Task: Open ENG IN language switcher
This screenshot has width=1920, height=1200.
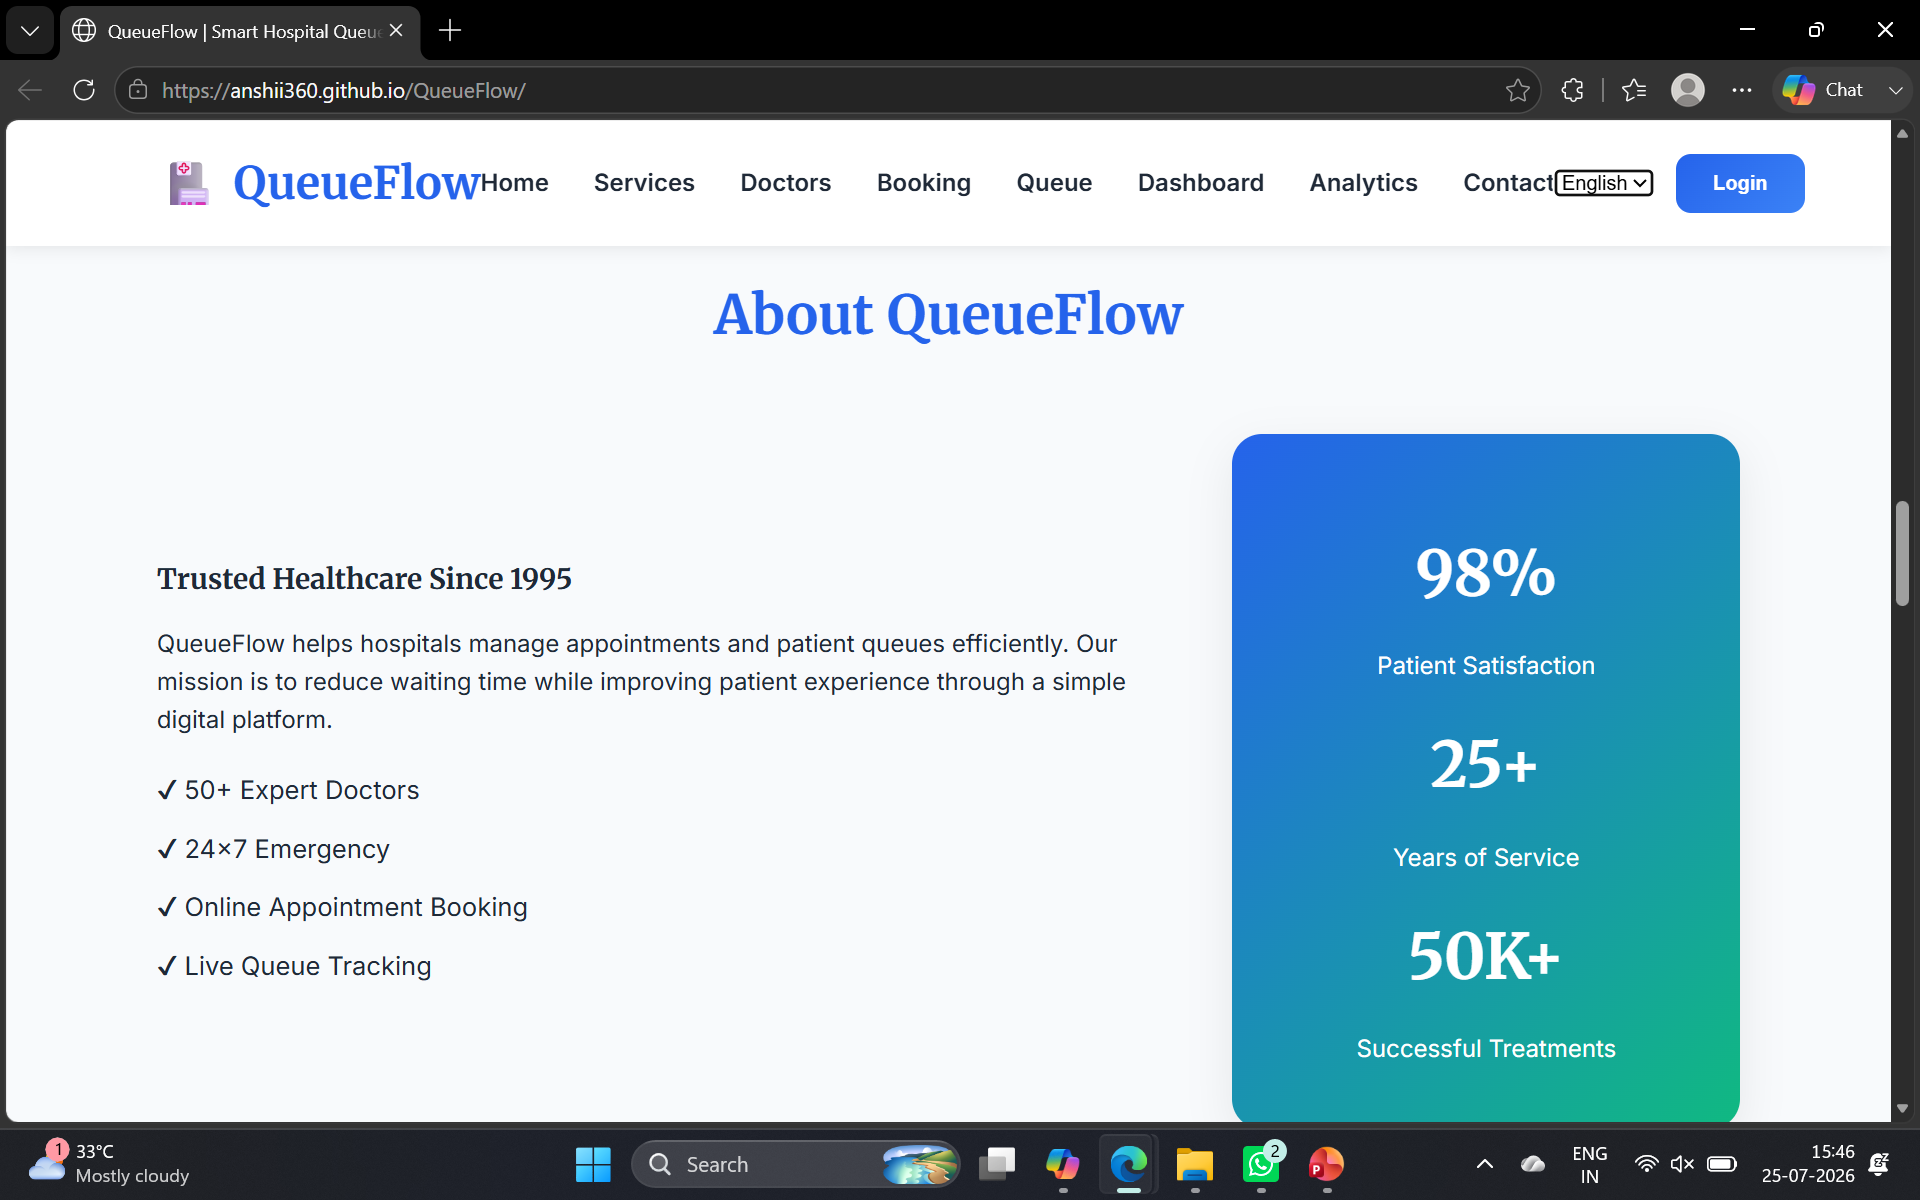Action: 1590,1164
